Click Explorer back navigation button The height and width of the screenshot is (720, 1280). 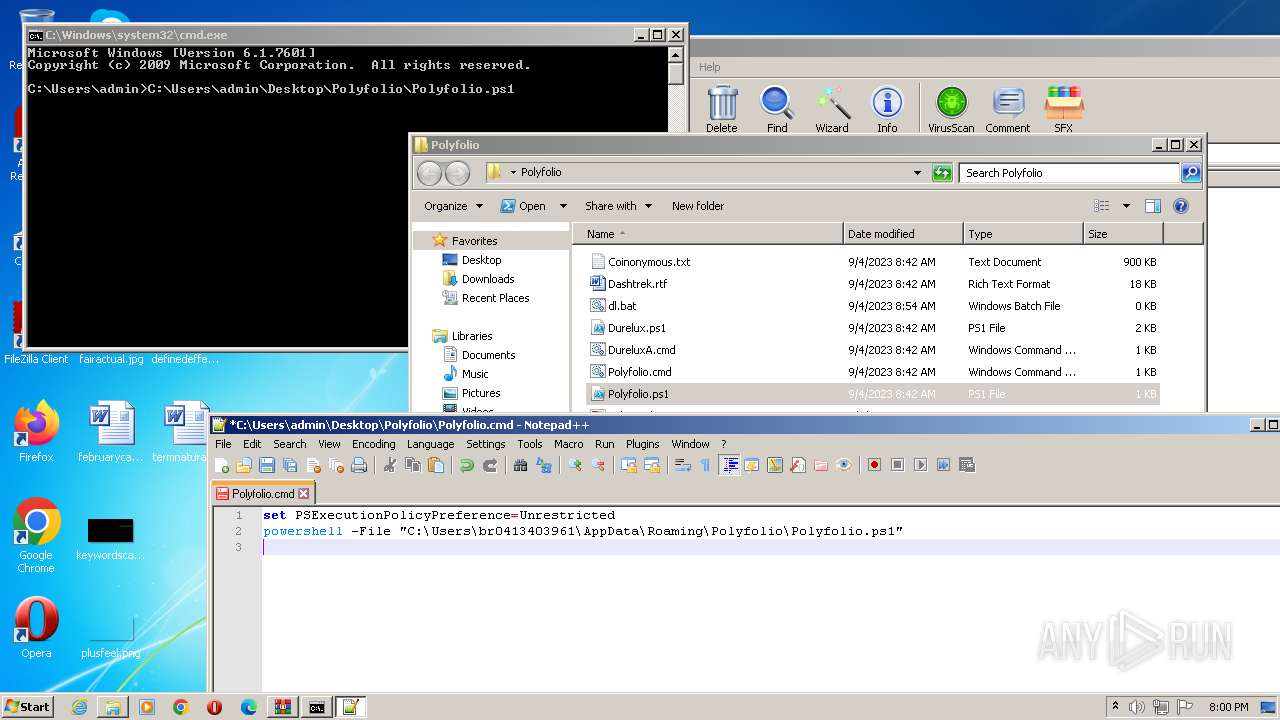pos(429,173)
